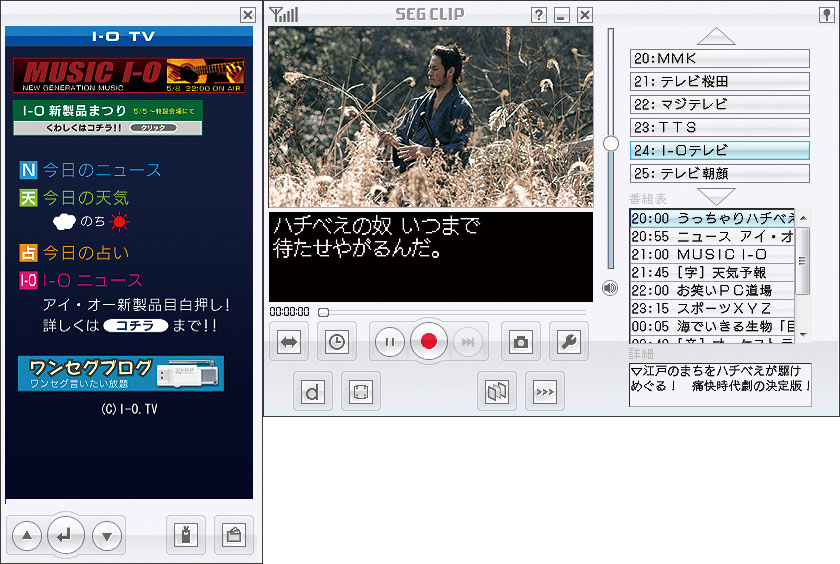Click the red record button
This screenshot has height=564, width=840.
pos(429,341)
